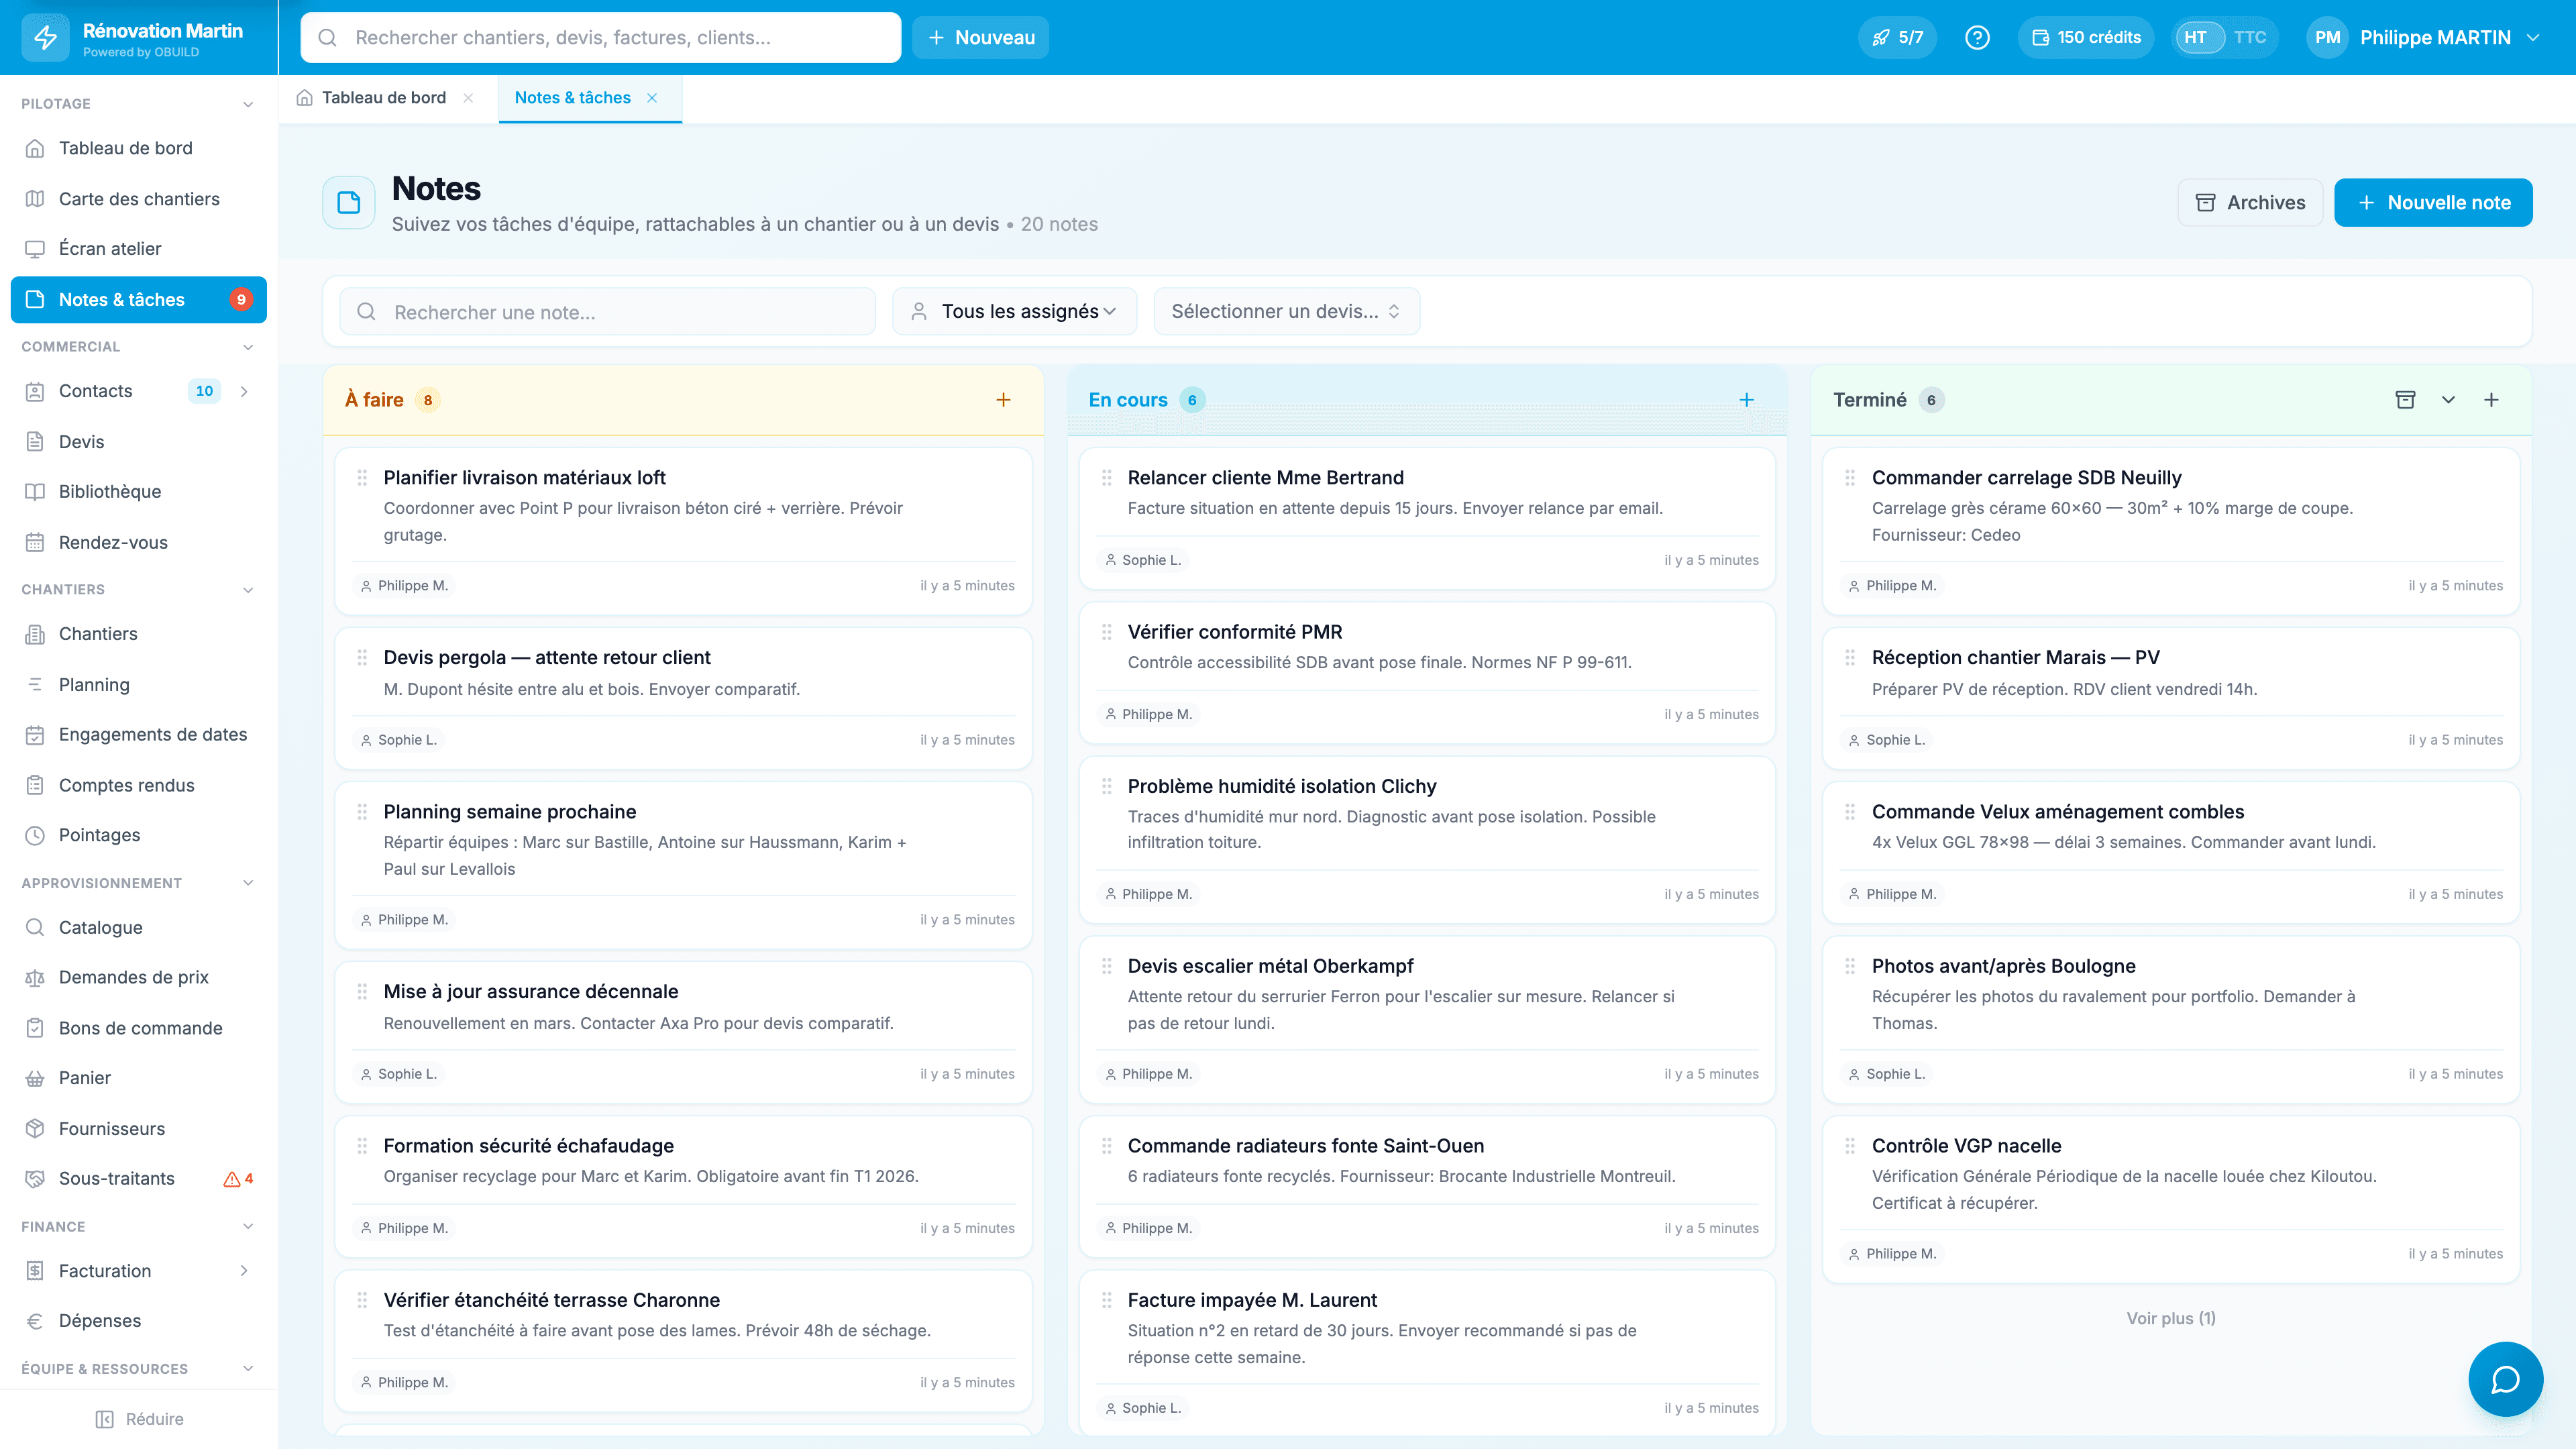Focus the Rechercher une note field
Viewport: 2576px width, 1449px height.
(608, 312)
